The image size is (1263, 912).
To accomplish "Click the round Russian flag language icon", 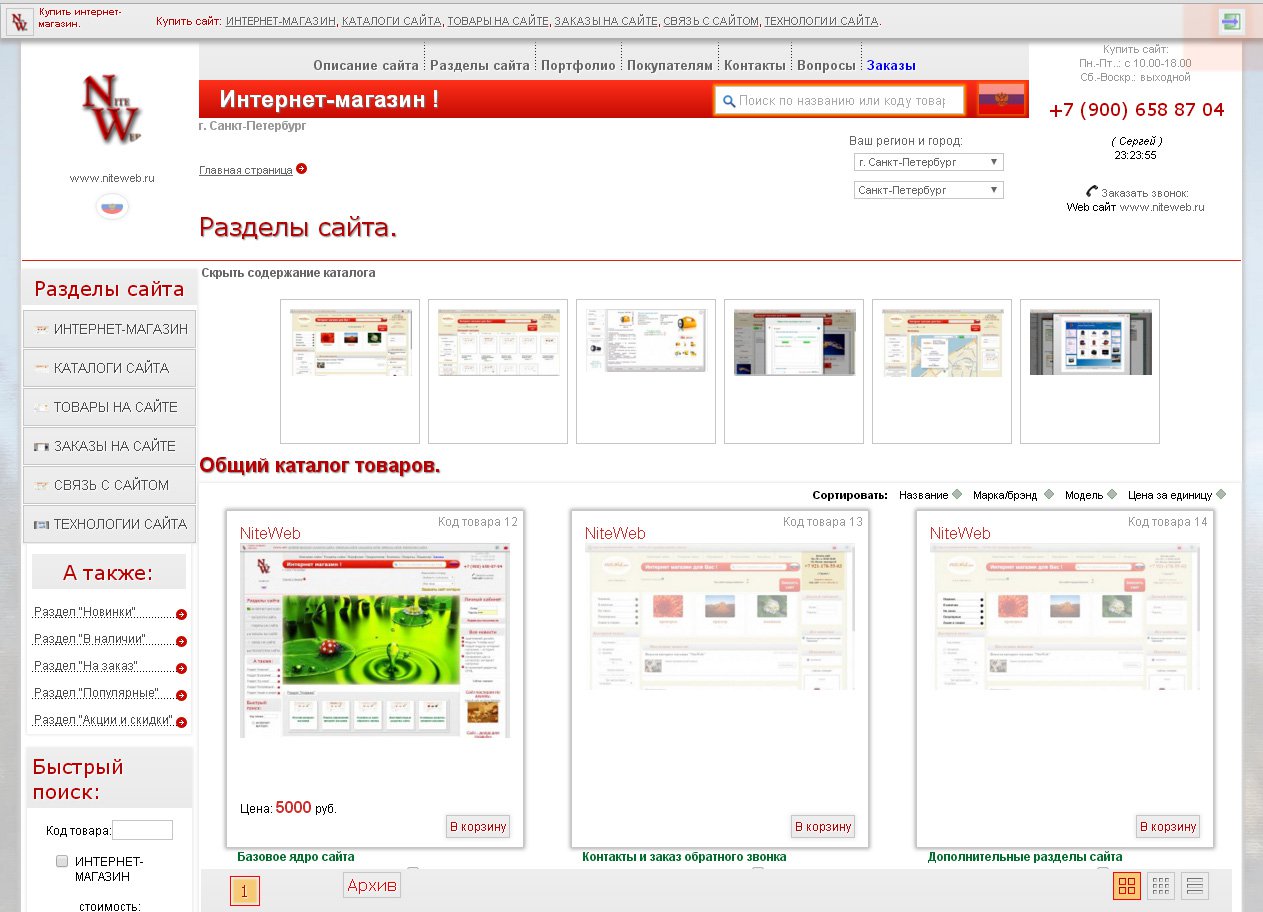I will (x=112, y=206).
